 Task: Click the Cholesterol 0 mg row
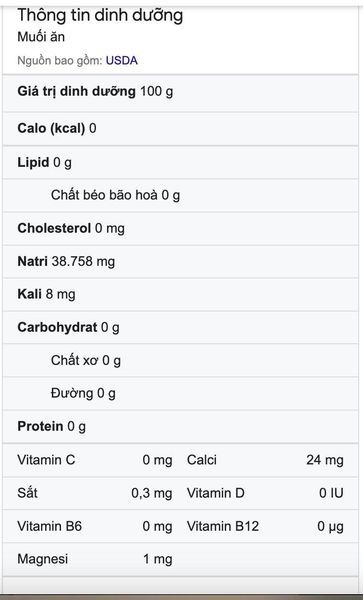pyautogui.click(x=180, y=228)
